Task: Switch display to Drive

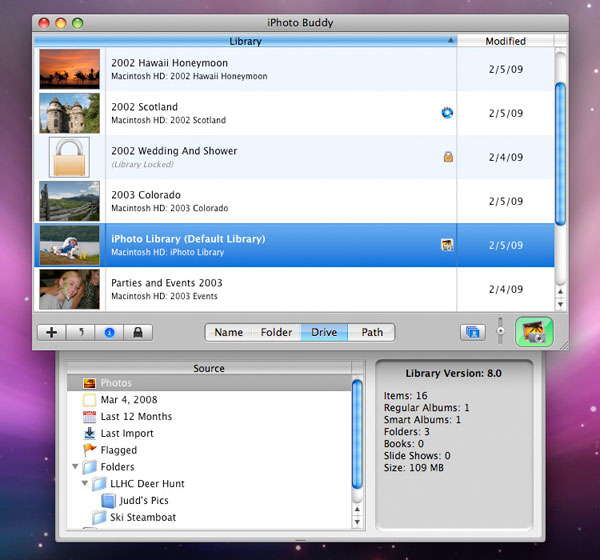Action: (x=324, y=332)
